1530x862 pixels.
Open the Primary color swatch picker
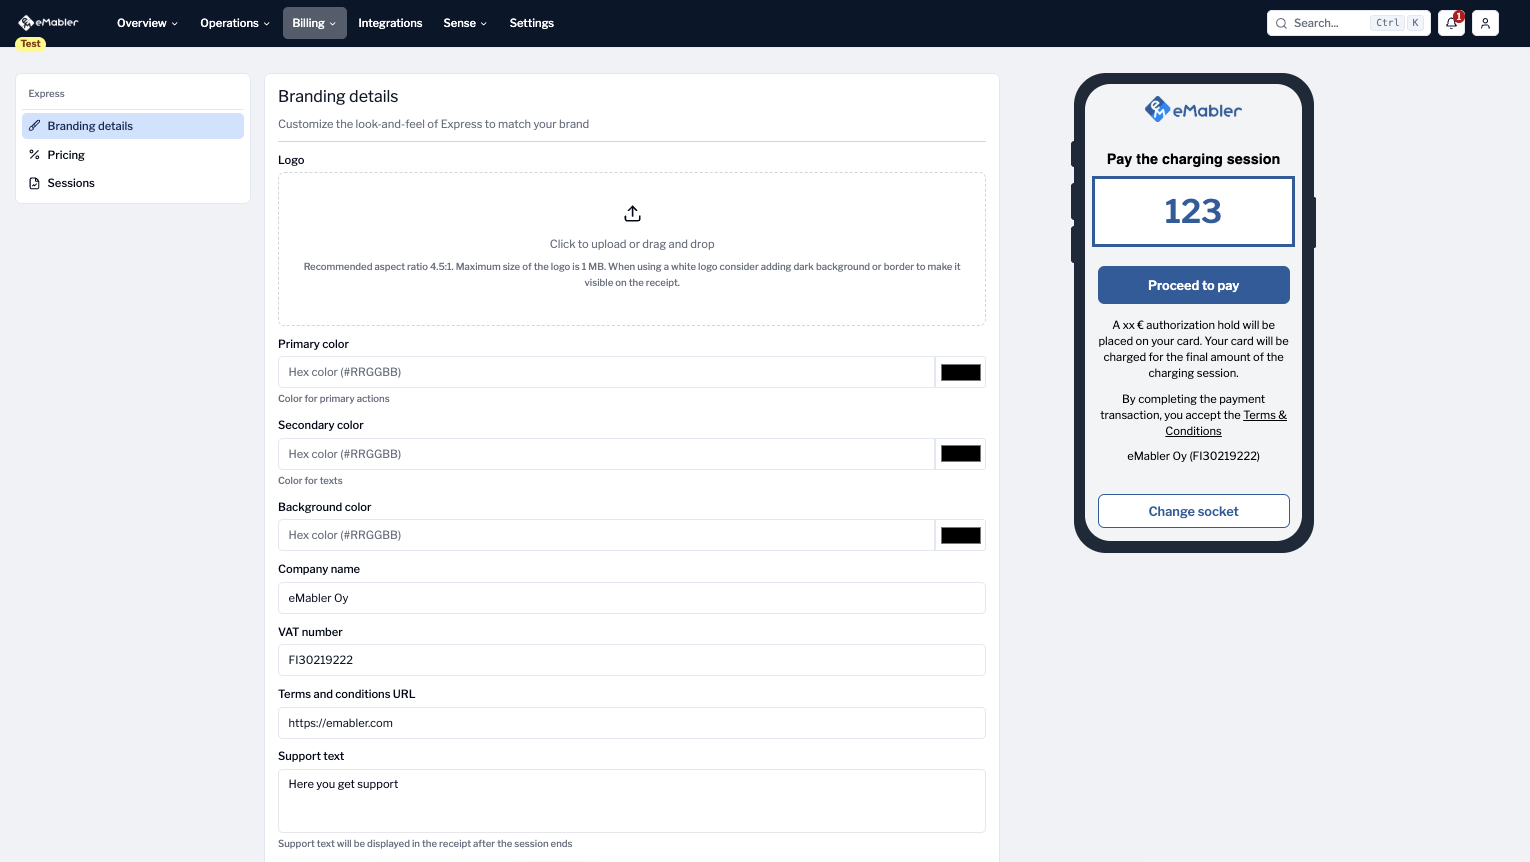[x=960, y=372]
